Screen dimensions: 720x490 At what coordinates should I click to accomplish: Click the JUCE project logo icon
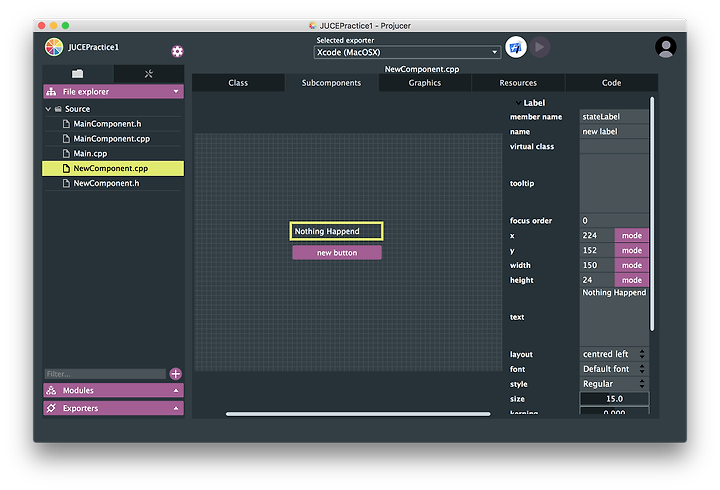point(54,47)
